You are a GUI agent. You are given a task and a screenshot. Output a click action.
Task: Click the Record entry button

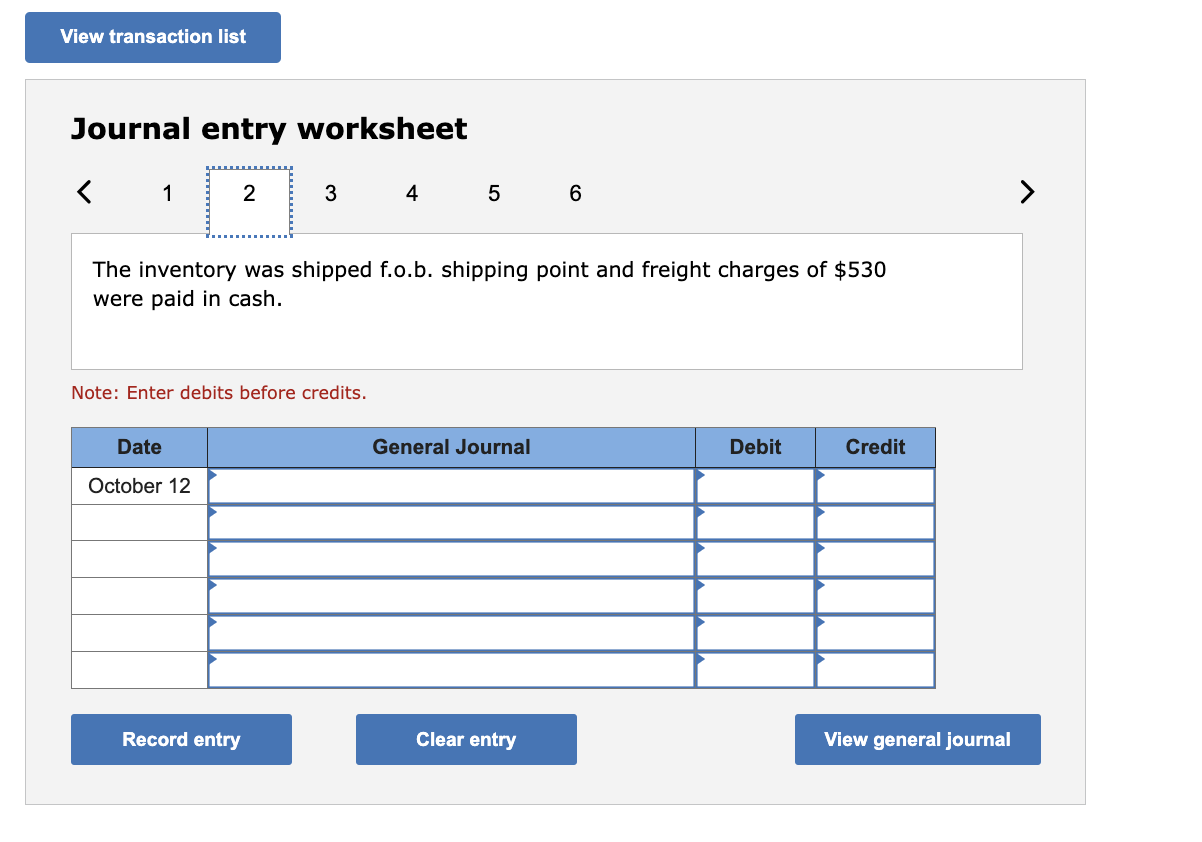click(181, 739)
